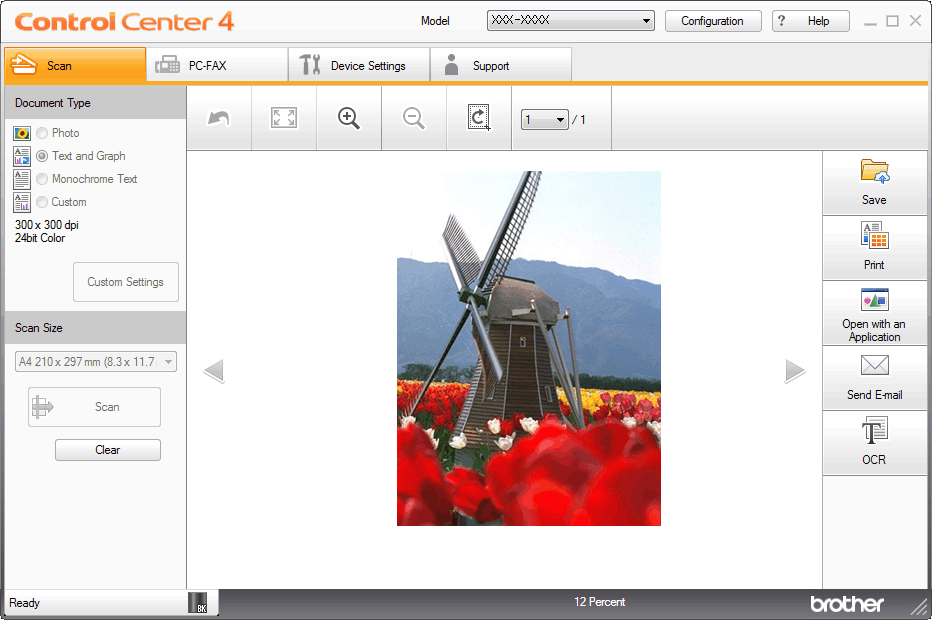Select the Photo radio button
This screenshot has width=932, height=620.
(x=42, y=133)
